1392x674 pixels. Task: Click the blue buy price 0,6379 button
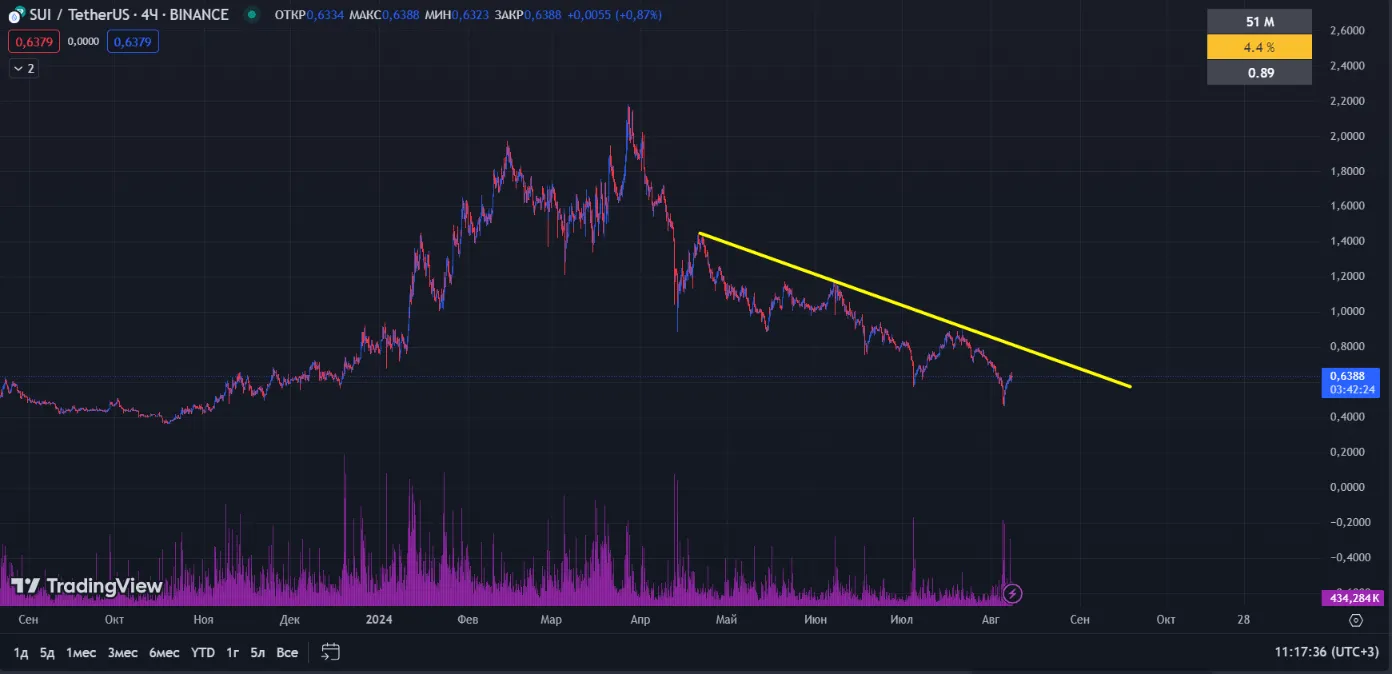132,41
